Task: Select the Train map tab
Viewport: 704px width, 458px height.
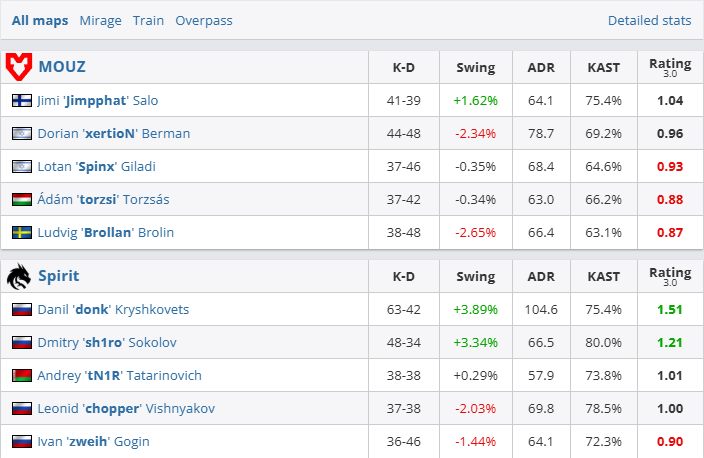Action: pyautogui.click(x=148, y=20)
